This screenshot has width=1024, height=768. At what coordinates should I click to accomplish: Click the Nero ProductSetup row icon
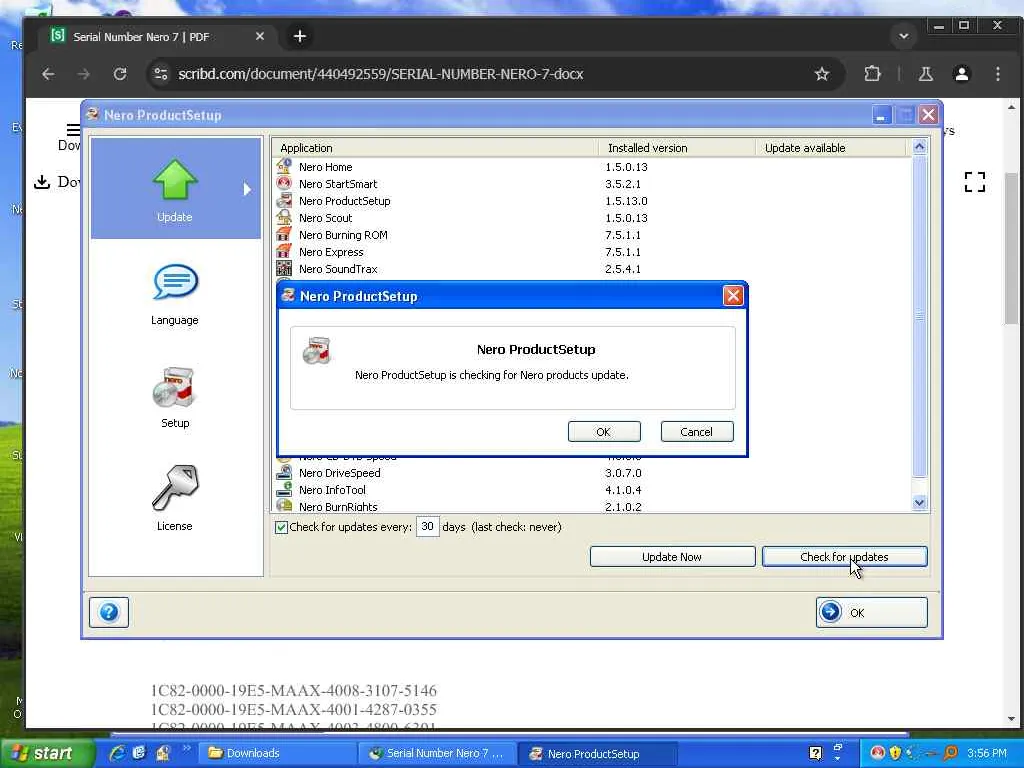pos(284,200)
